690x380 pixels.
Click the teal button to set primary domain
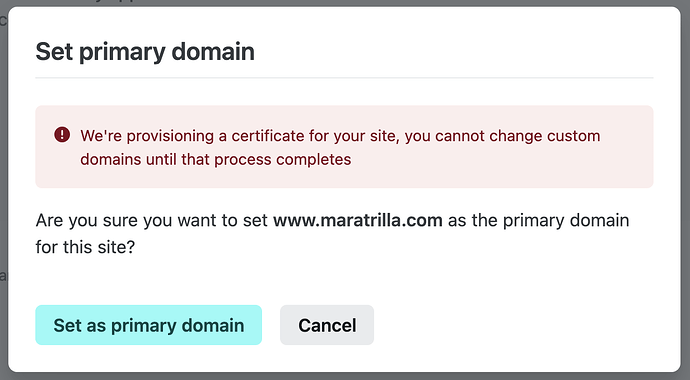tap(149, 325)
